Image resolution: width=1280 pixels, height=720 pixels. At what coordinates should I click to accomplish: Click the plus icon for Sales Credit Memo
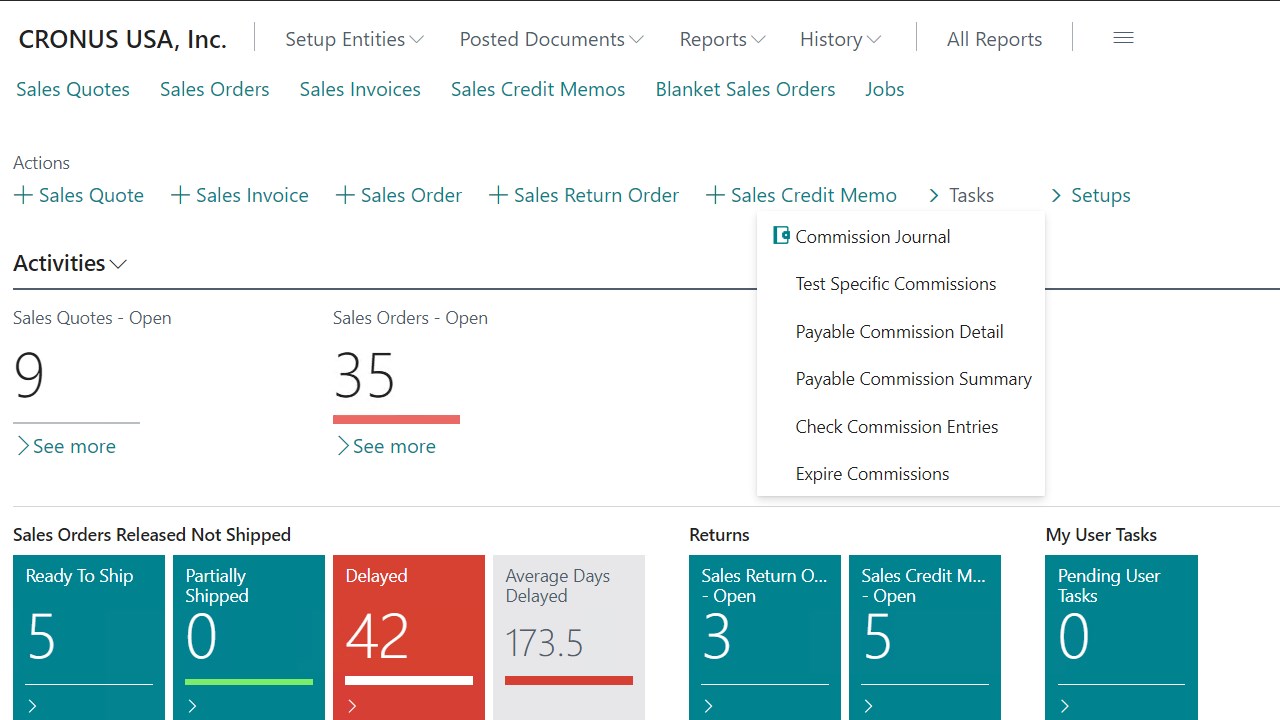point(715,195)
